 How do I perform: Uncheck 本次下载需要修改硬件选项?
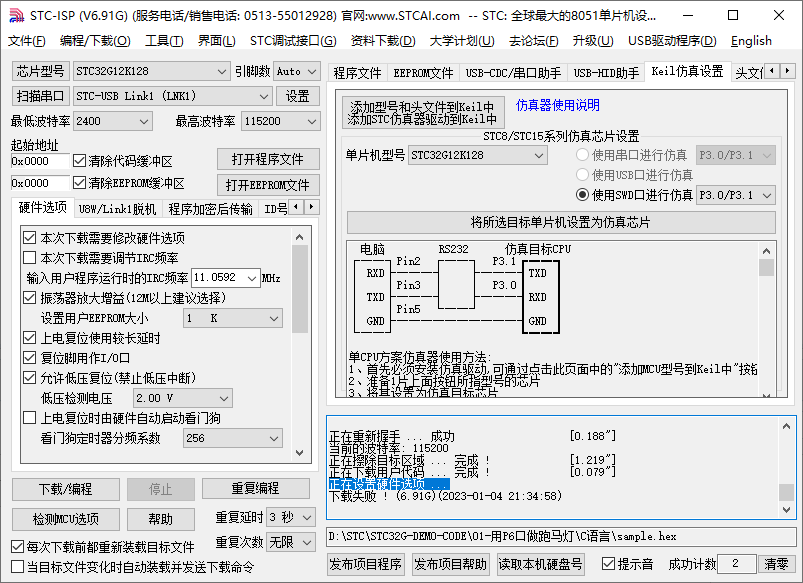[30, 238]
